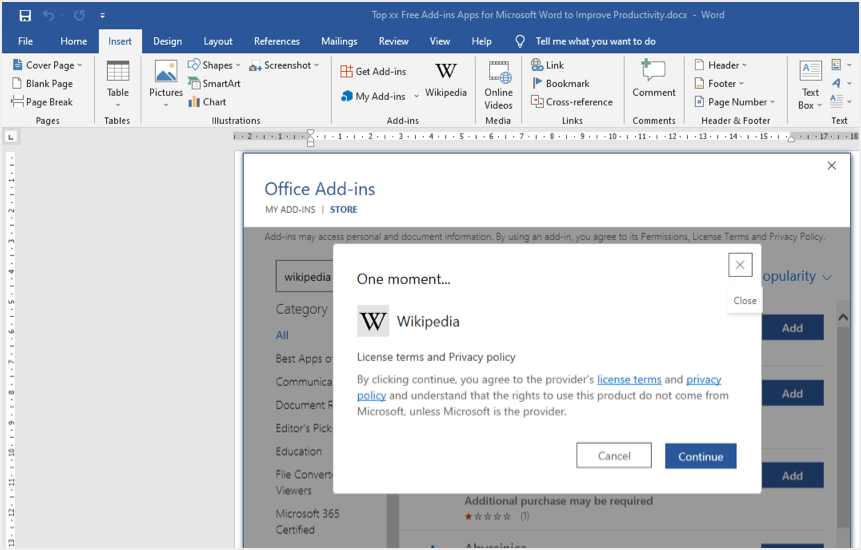This screenshot has width=861, height=550.
Task: Launch the Wikipedia add-in from the ribbon
Action: pyautogui.click(x=446, y=81)
